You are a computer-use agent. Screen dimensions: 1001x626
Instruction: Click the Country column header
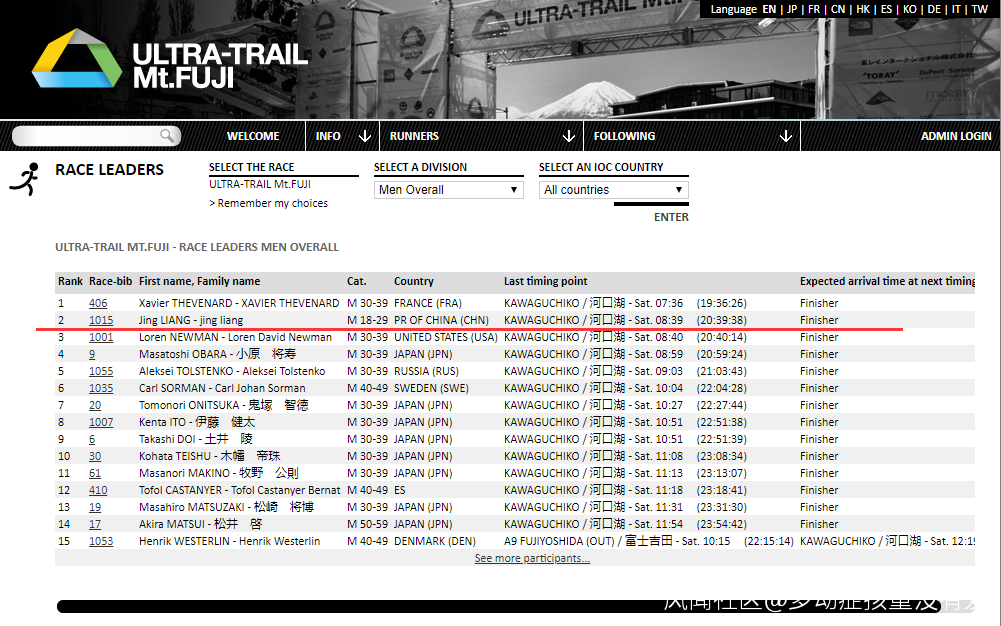414,281
